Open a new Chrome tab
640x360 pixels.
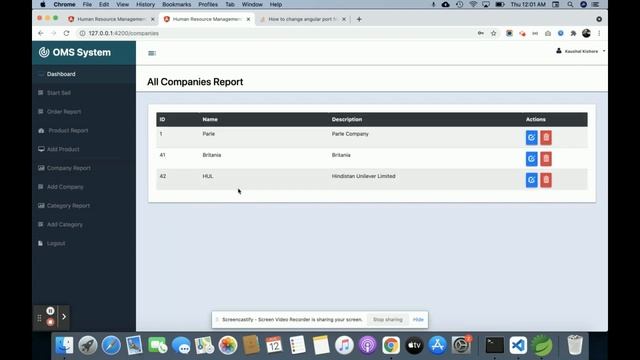[359, 19]
